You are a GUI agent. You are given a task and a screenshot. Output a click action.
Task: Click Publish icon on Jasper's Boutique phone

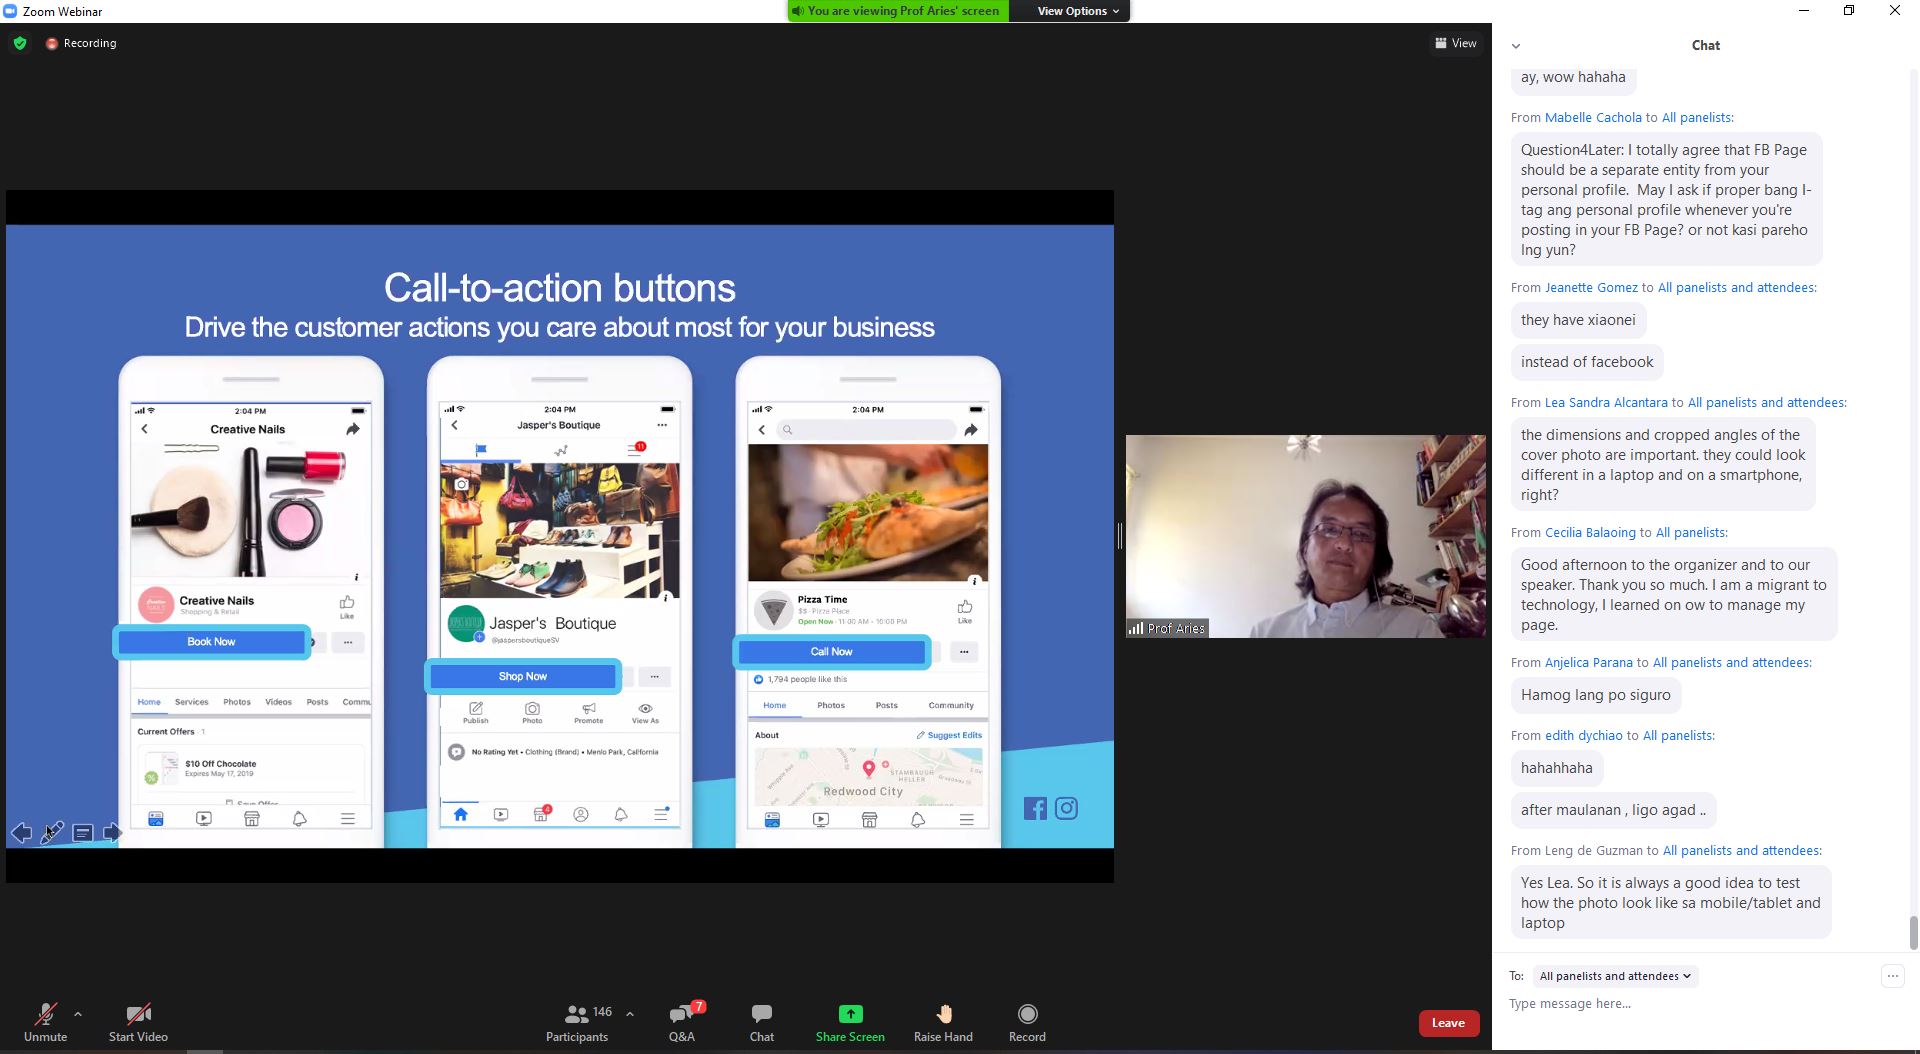[476, 712]
